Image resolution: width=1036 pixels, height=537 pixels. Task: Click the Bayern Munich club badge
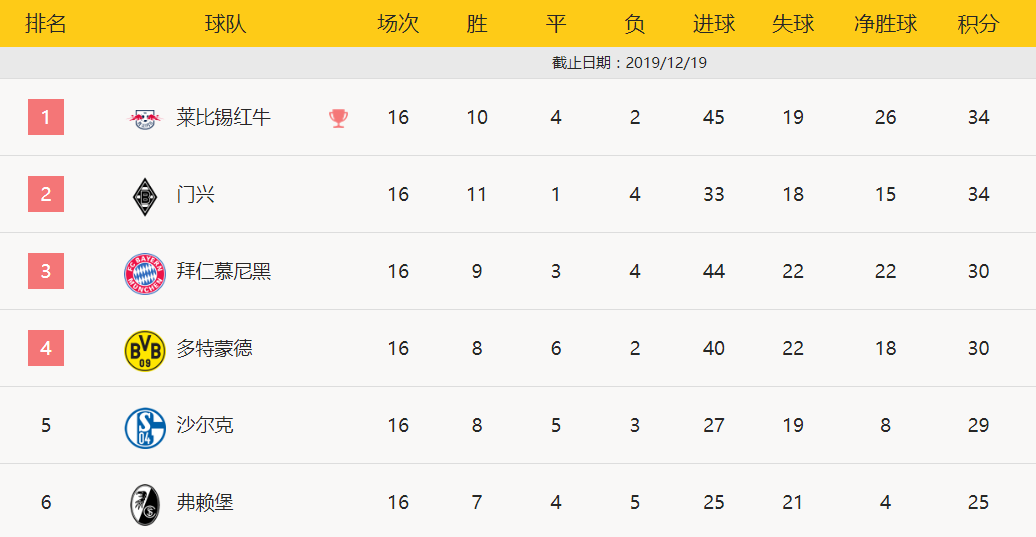pyautogui.click(x=145, y=273)
